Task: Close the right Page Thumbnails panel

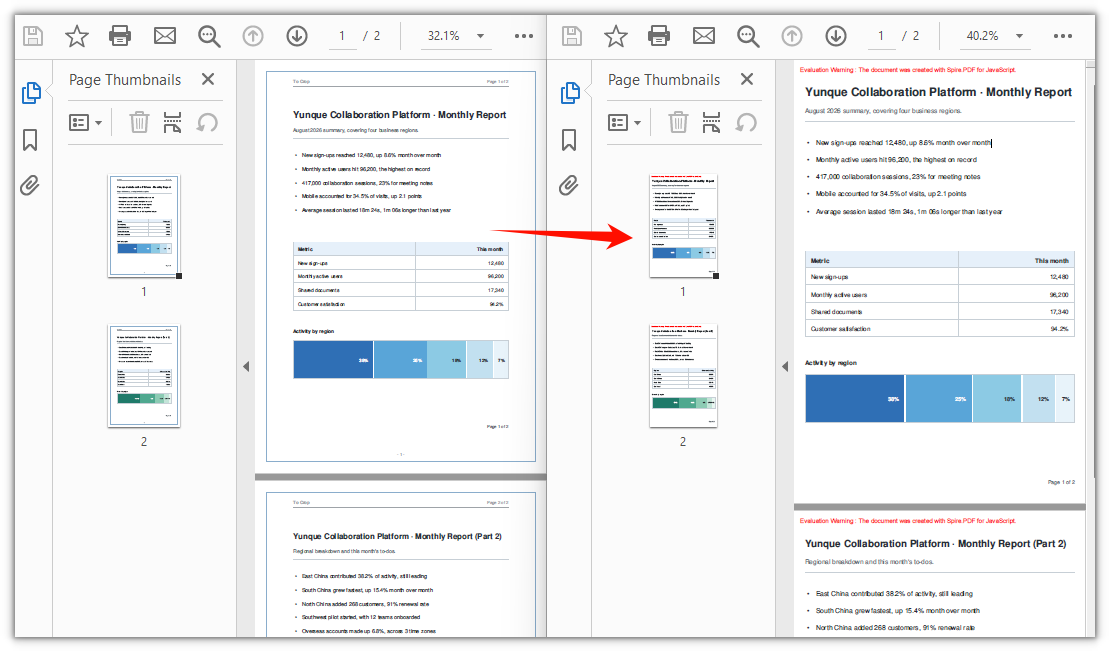Action: click(x=747, y=79)
